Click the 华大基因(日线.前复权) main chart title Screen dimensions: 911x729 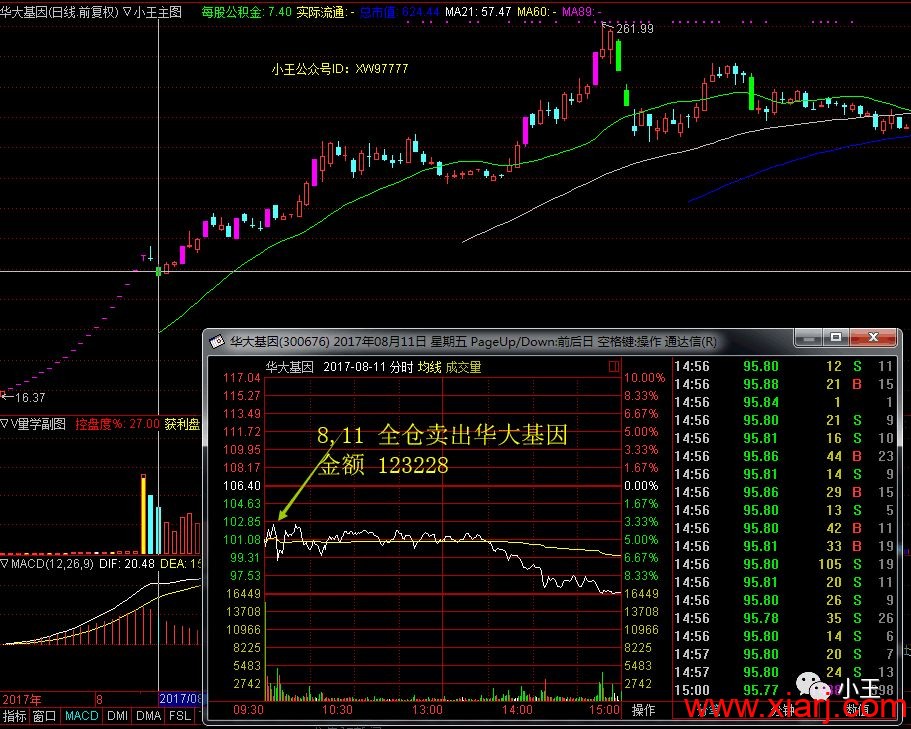(59, 12)
